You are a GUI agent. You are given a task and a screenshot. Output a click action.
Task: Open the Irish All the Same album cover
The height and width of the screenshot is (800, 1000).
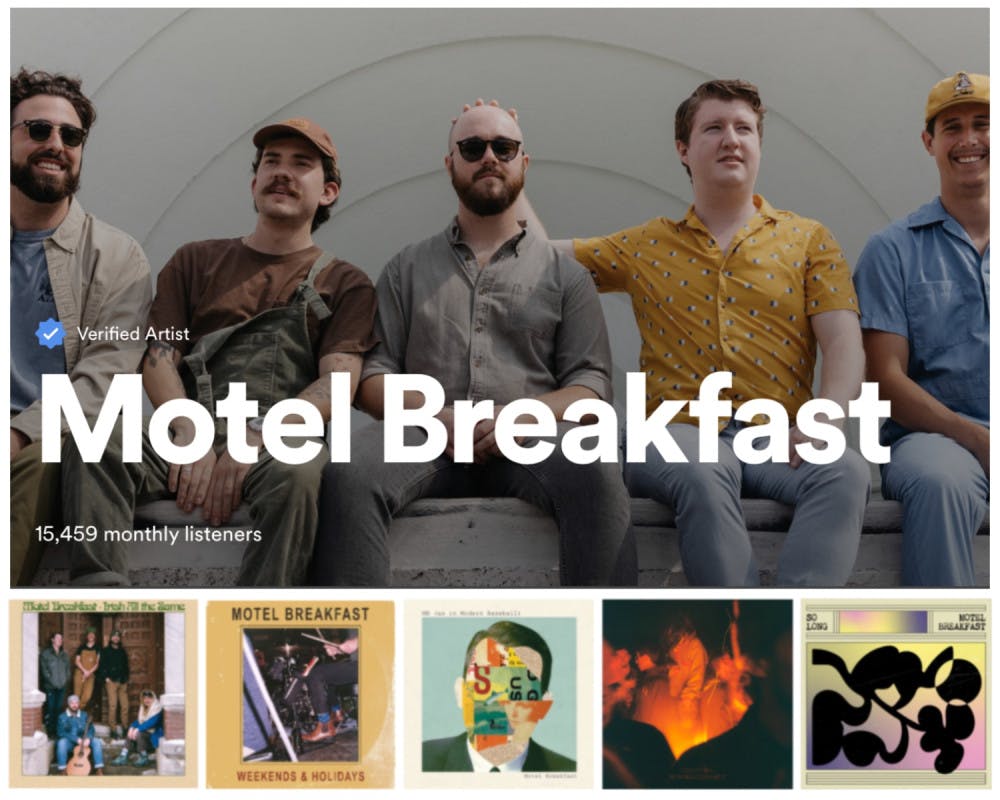click(x=103, y=693)
